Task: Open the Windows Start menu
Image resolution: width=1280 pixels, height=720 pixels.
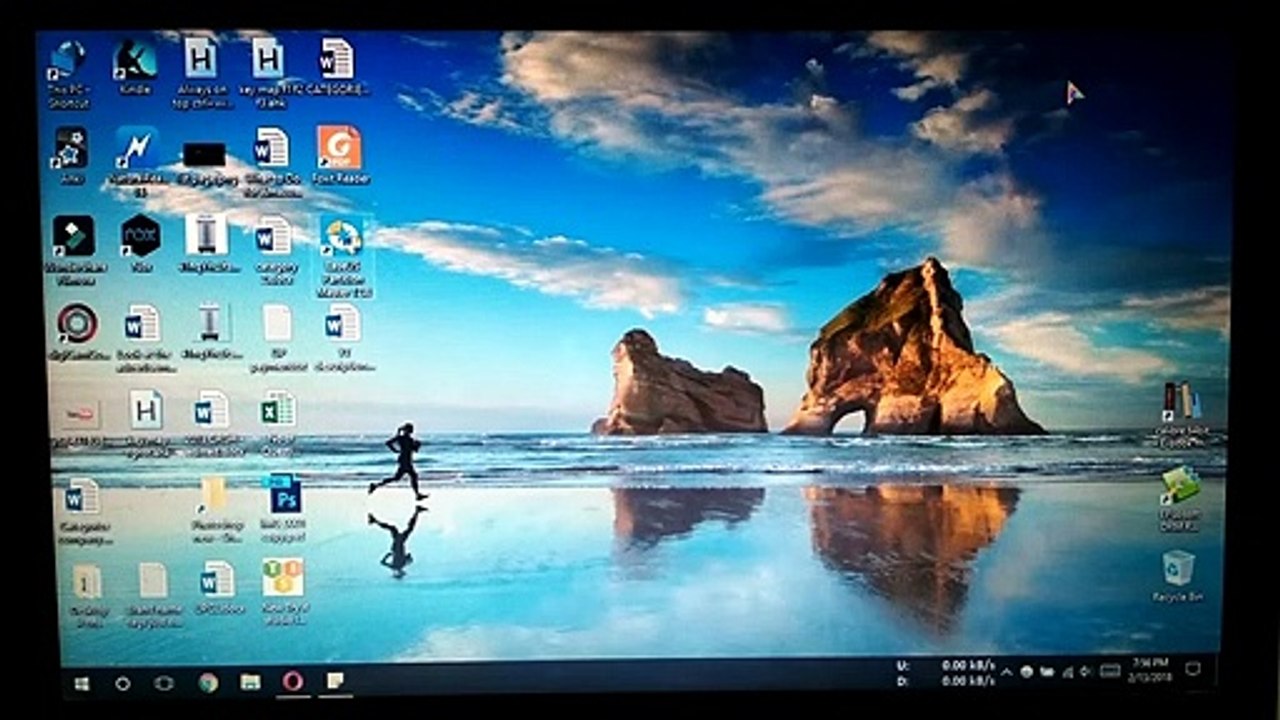Action: click(x=82, y=684)
